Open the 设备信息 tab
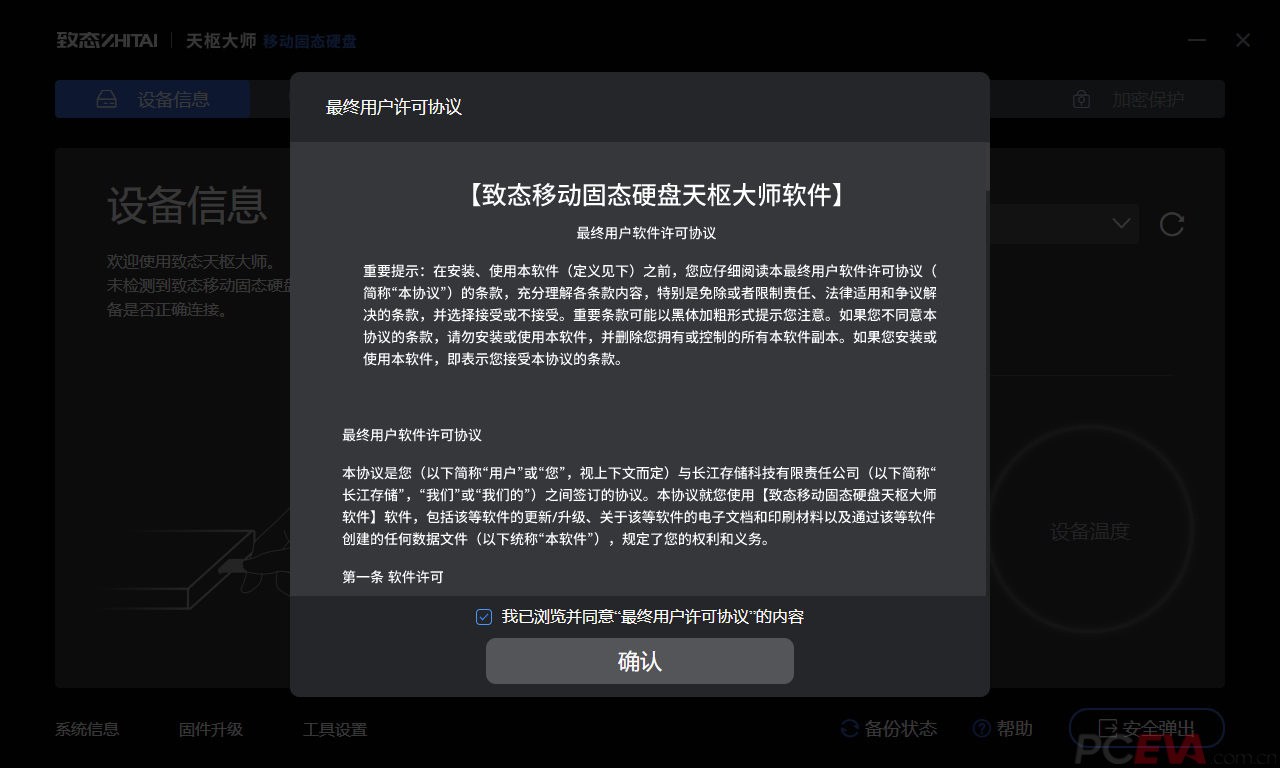Screen dimensions: 1280x768 (x=153, y=100)
